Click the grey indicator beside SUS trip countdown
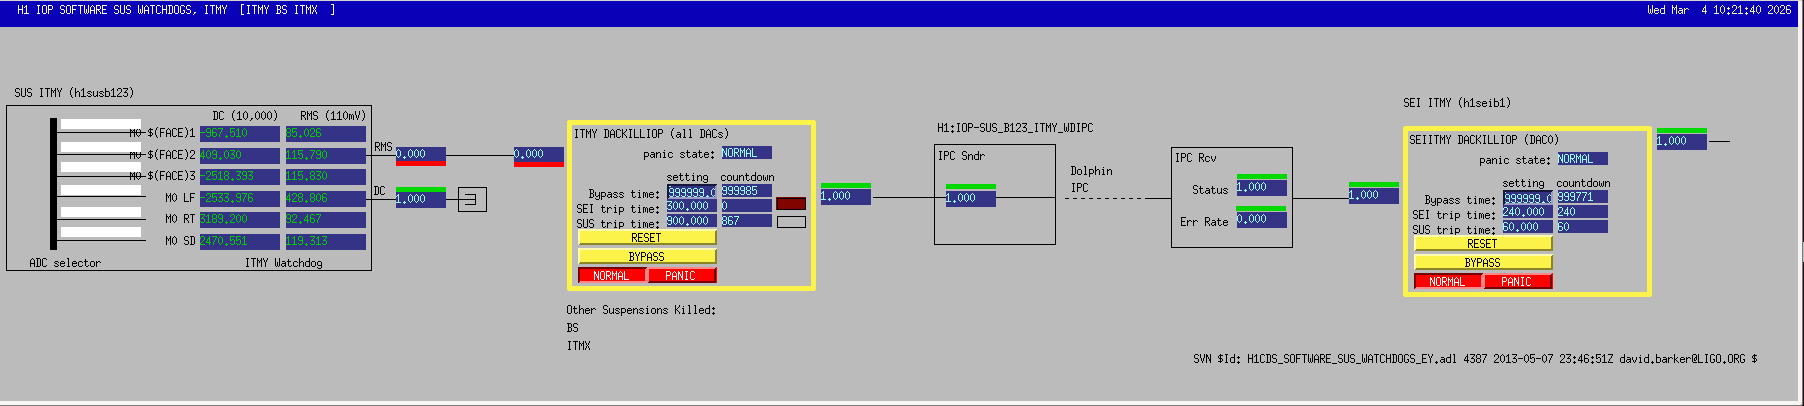Image resolution: width=1804 pixels, height=406 pixels. coord(790,222)
